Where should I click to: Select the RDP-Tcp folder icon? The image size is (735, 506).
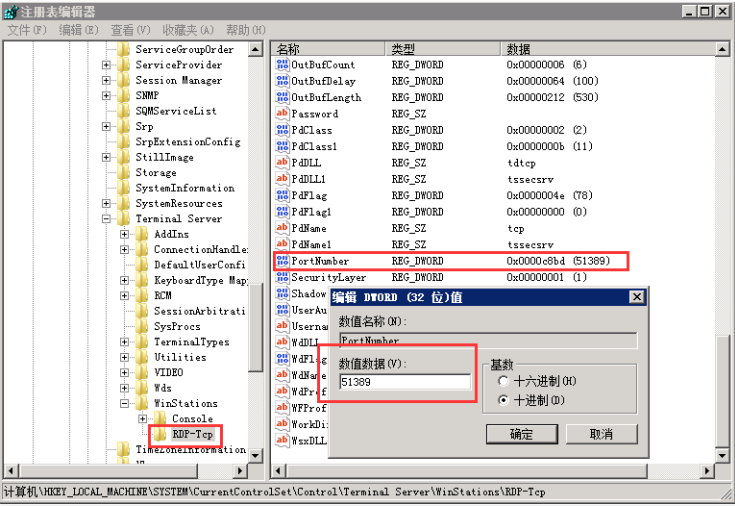[x=161, y=435]
